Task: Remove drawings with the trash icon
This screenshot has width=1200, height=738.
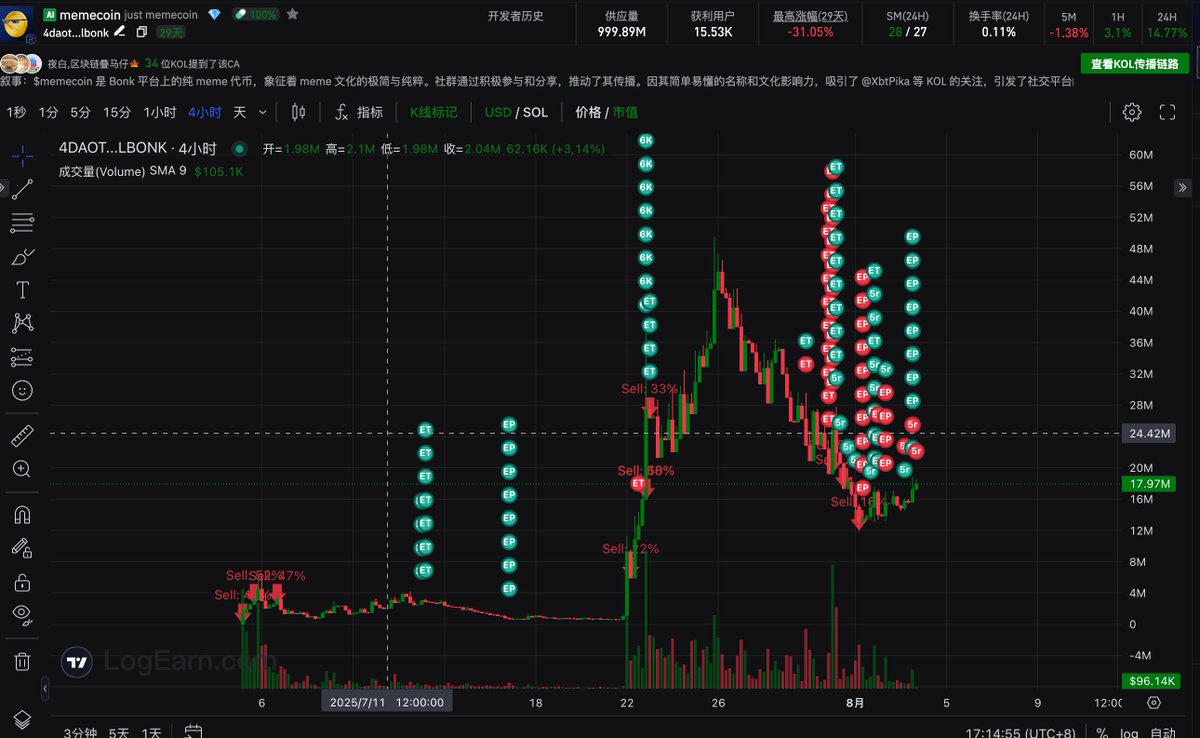Action: 22,660
